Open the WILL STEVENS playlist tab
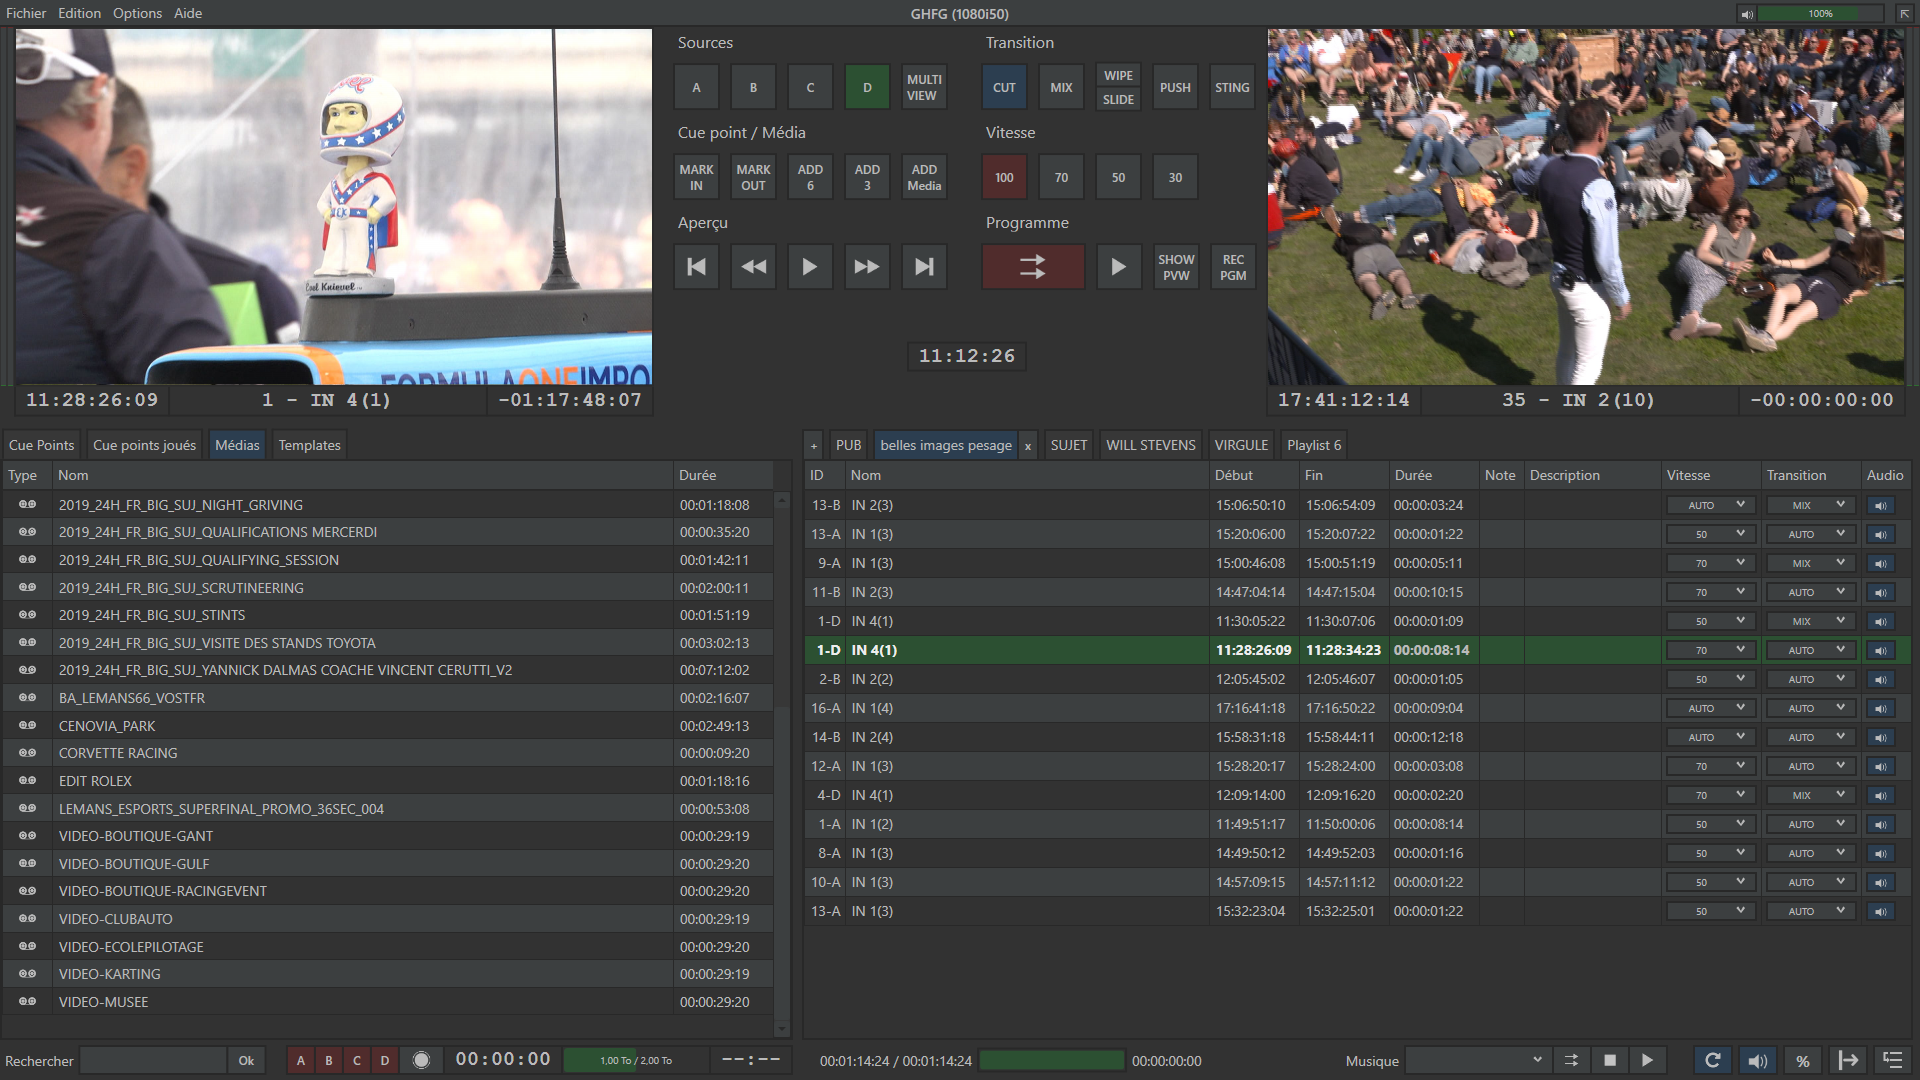This screenshot has height=1080, width=1920. tap(1150, 446)
